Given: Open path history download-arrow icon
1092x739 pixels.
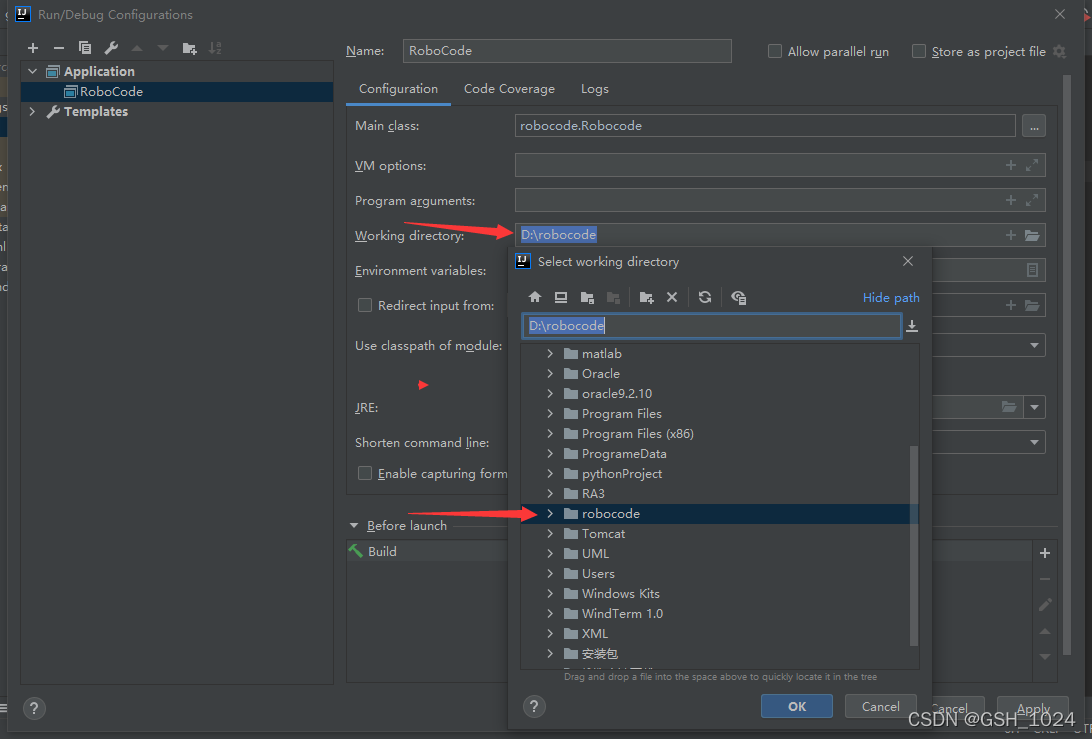Looking at the screenshot, I should click(912, 326).
